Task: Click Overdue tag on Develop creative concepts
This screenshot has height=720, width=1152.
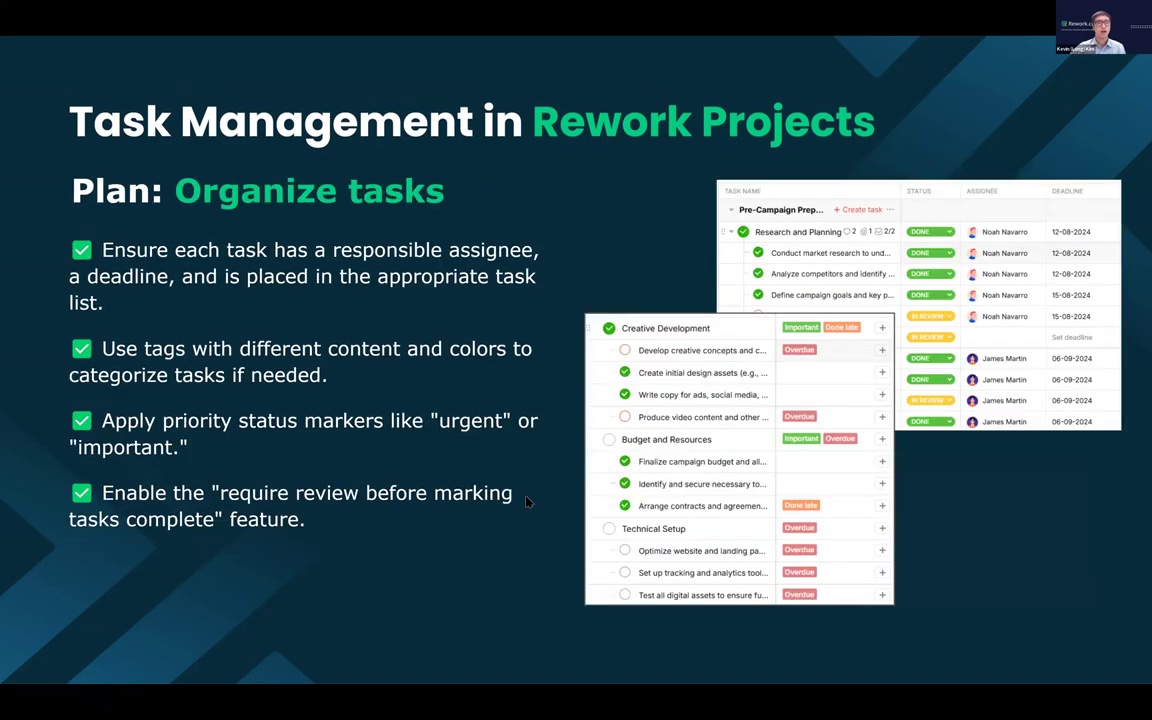Action: click(x=799, y=350)
